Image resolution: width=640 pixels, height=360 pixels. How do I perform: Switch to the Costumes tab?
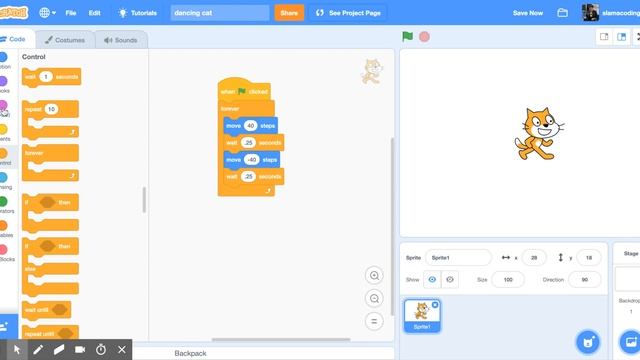[x=65, y=40]
